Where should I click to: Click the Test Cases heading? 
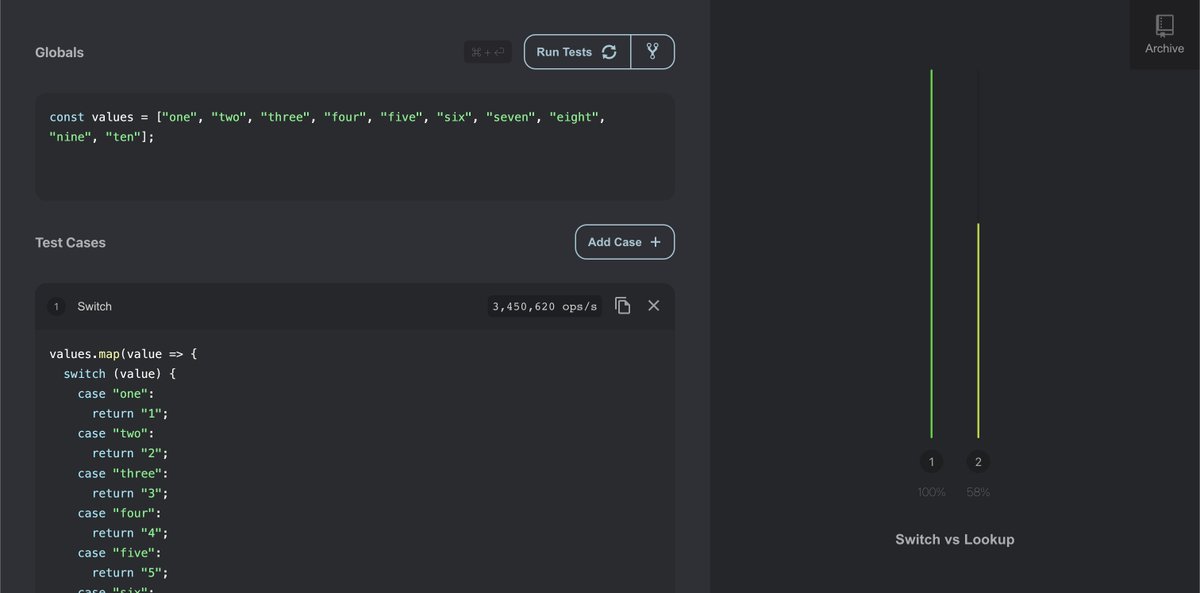coord(70,242)
